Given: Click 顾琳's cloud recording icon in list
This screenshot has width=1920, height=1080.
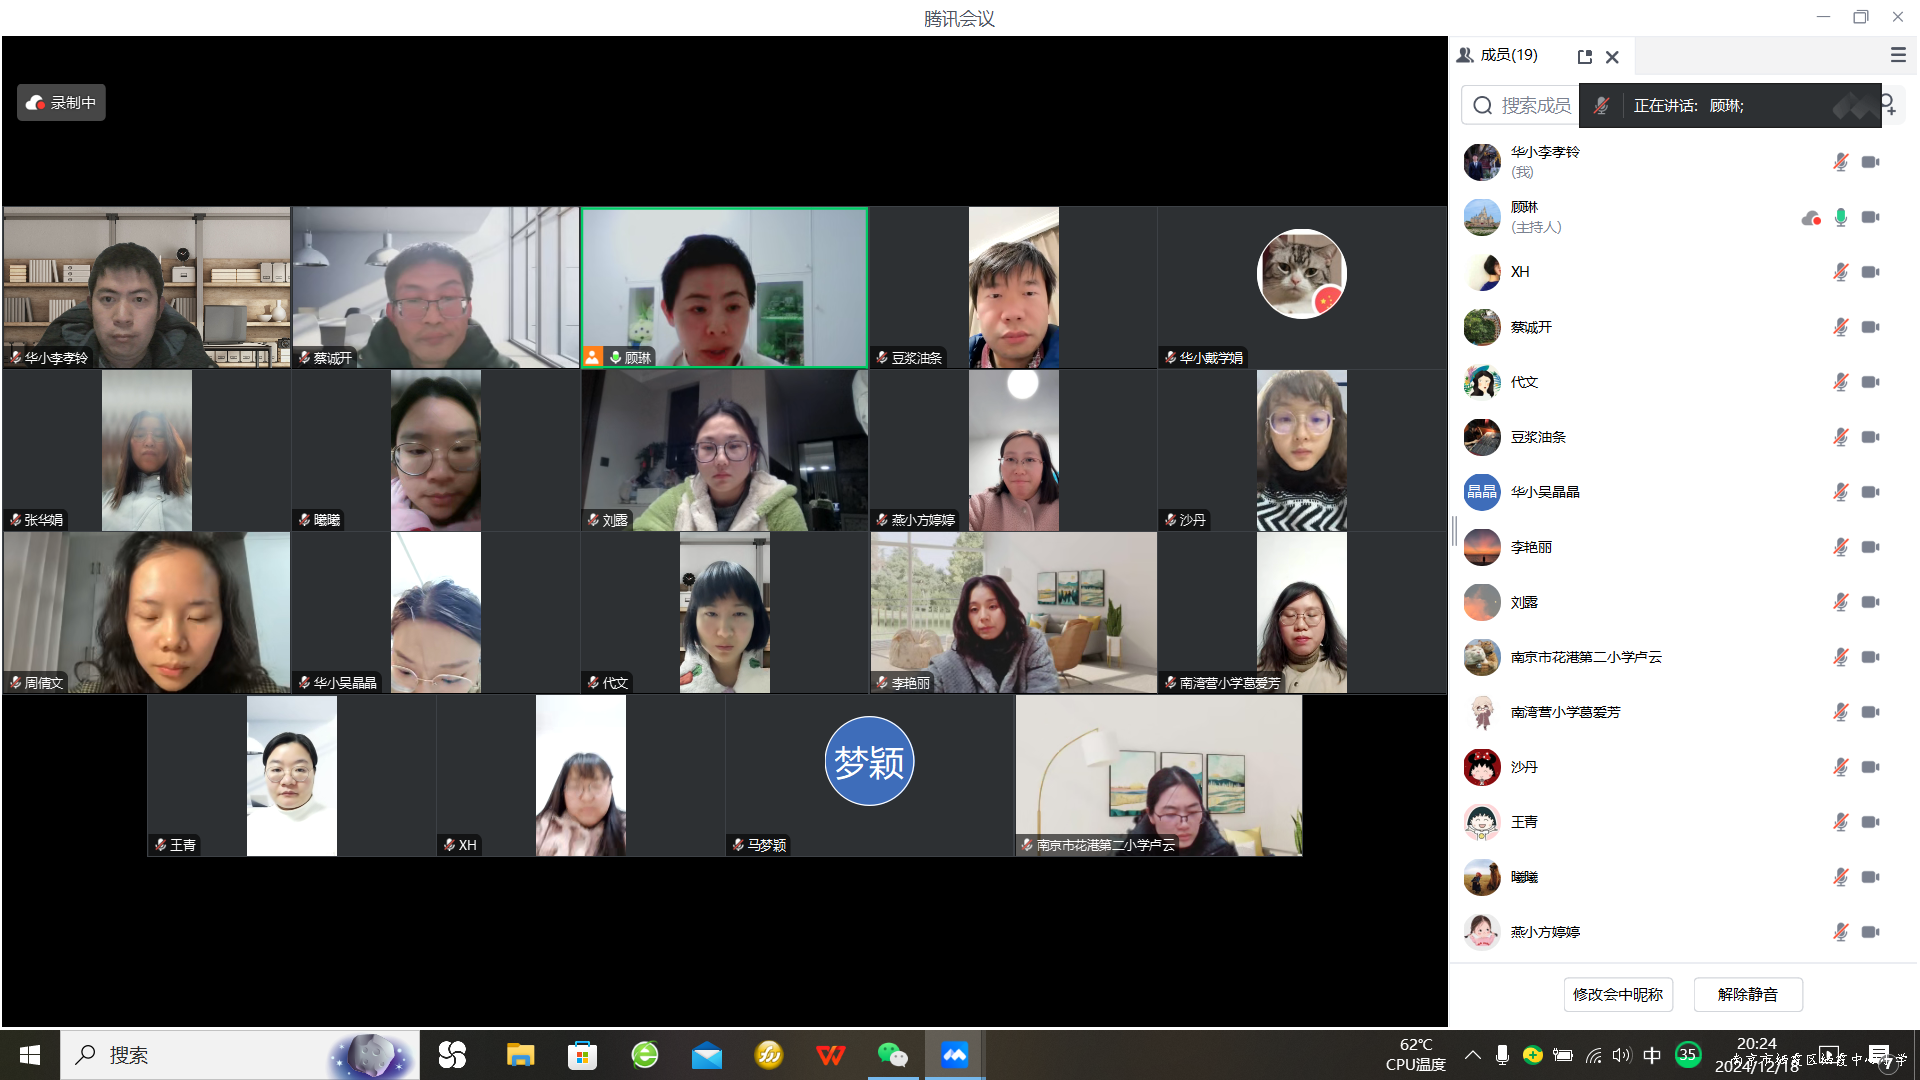Looking at the screenshot, I should pos(1811,218).
